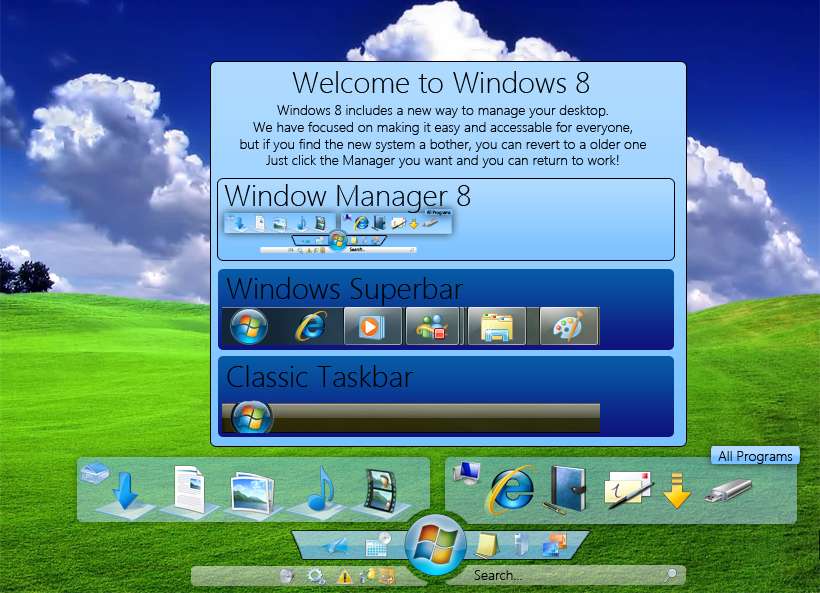Click Media Player in the Superbar preview
Viewport: 820px width, 593px height.
[x=372, y=326]
